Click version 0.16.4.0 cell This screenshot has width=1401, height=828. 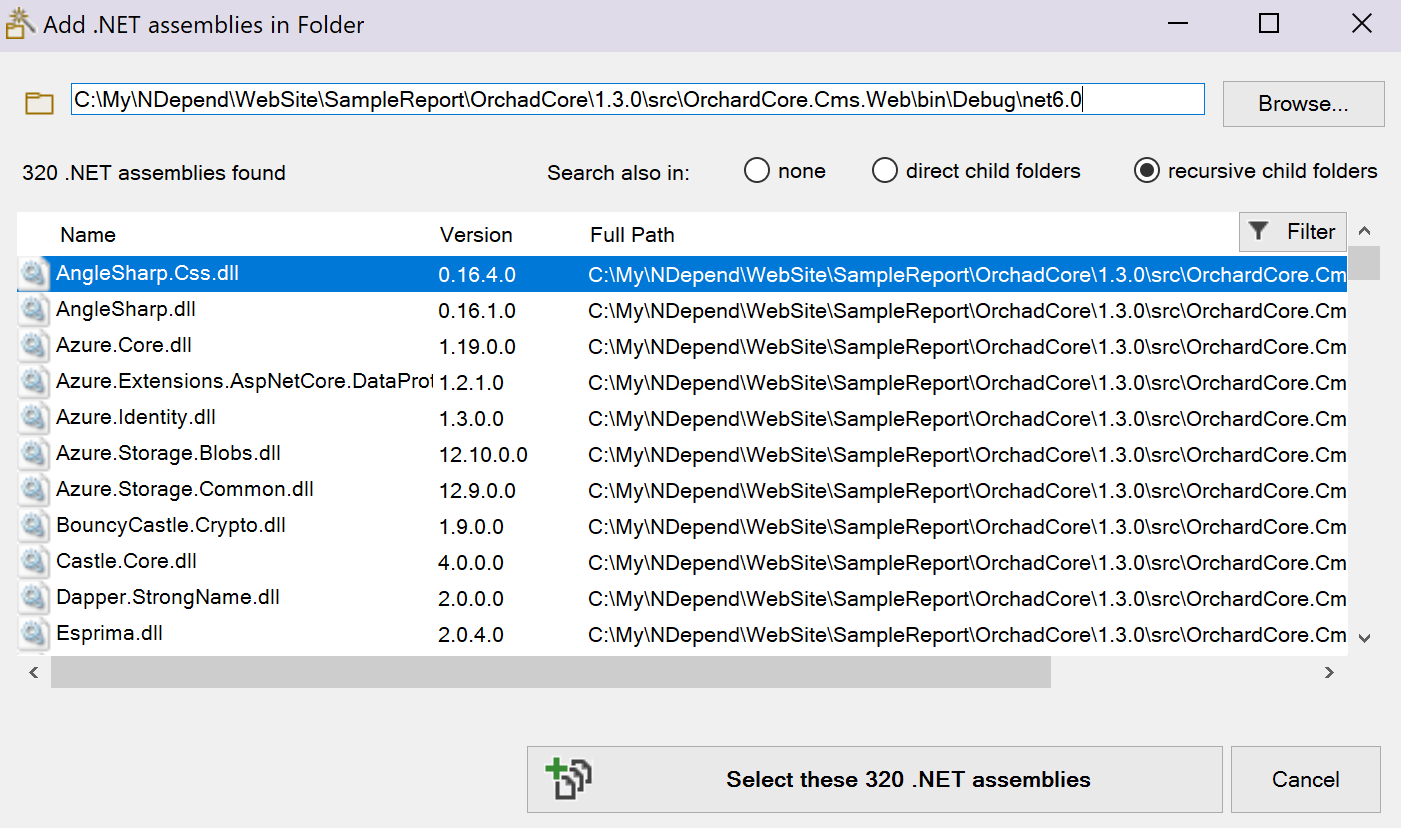pyautogui.click(x=477, y=275)
